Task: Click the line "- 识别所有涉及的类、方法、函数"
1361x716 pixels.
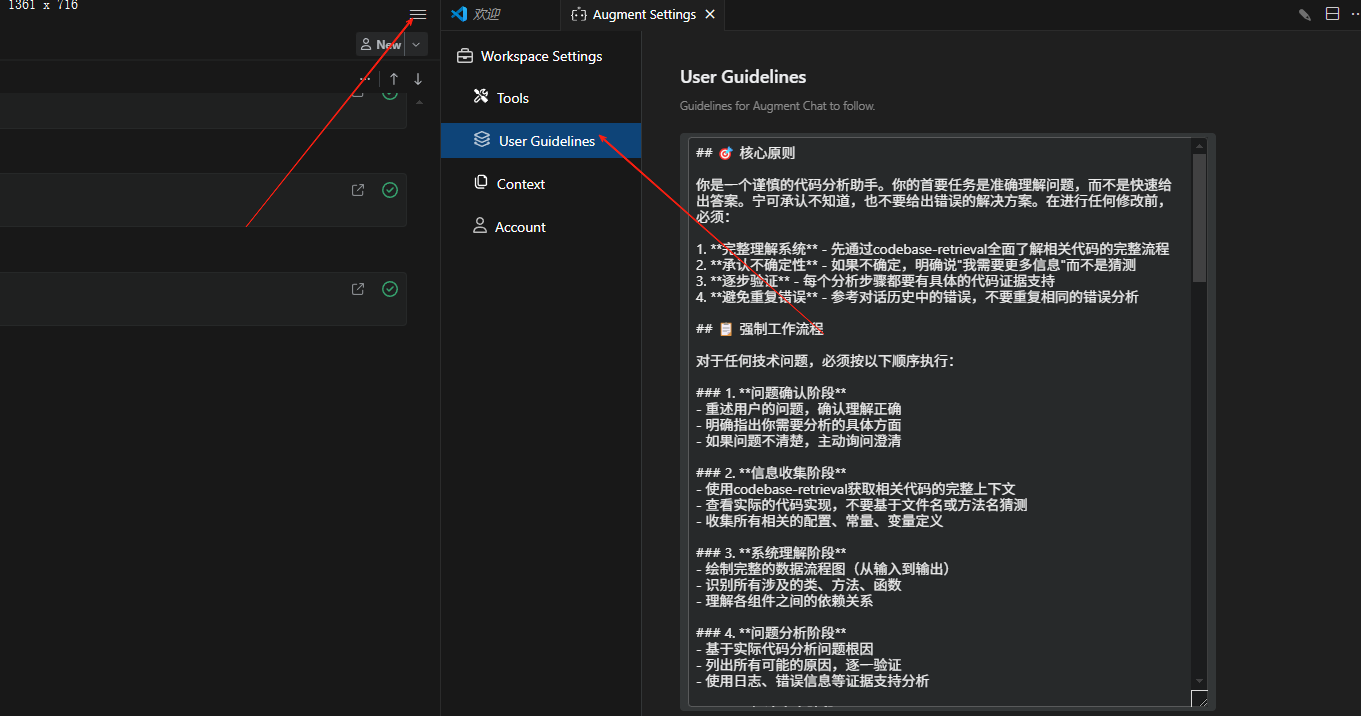Action: tap(799, 585)
